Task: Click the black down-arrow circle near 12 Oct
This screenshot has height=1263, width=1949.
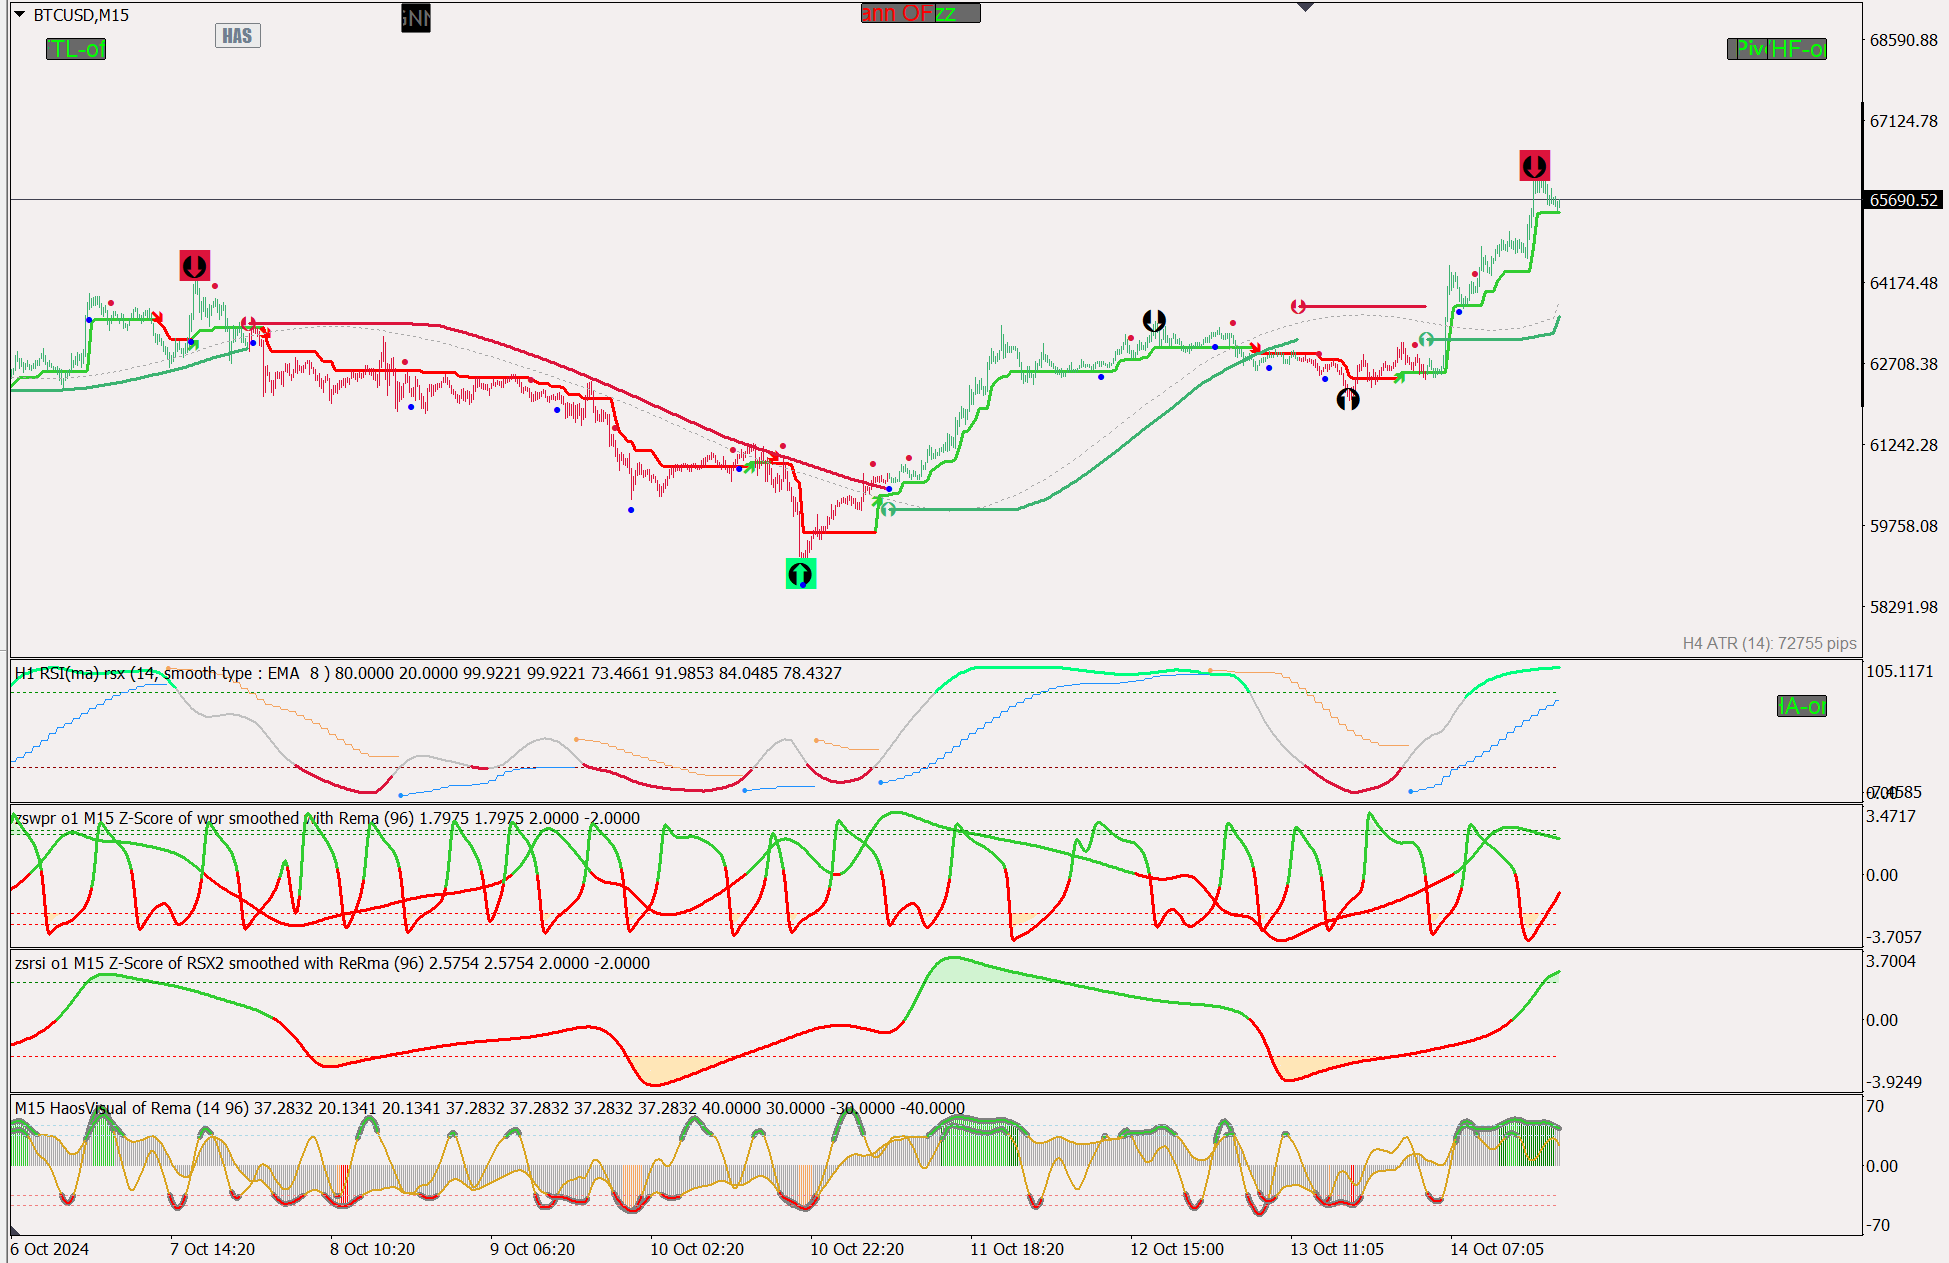Action: tap(1154, 320)
